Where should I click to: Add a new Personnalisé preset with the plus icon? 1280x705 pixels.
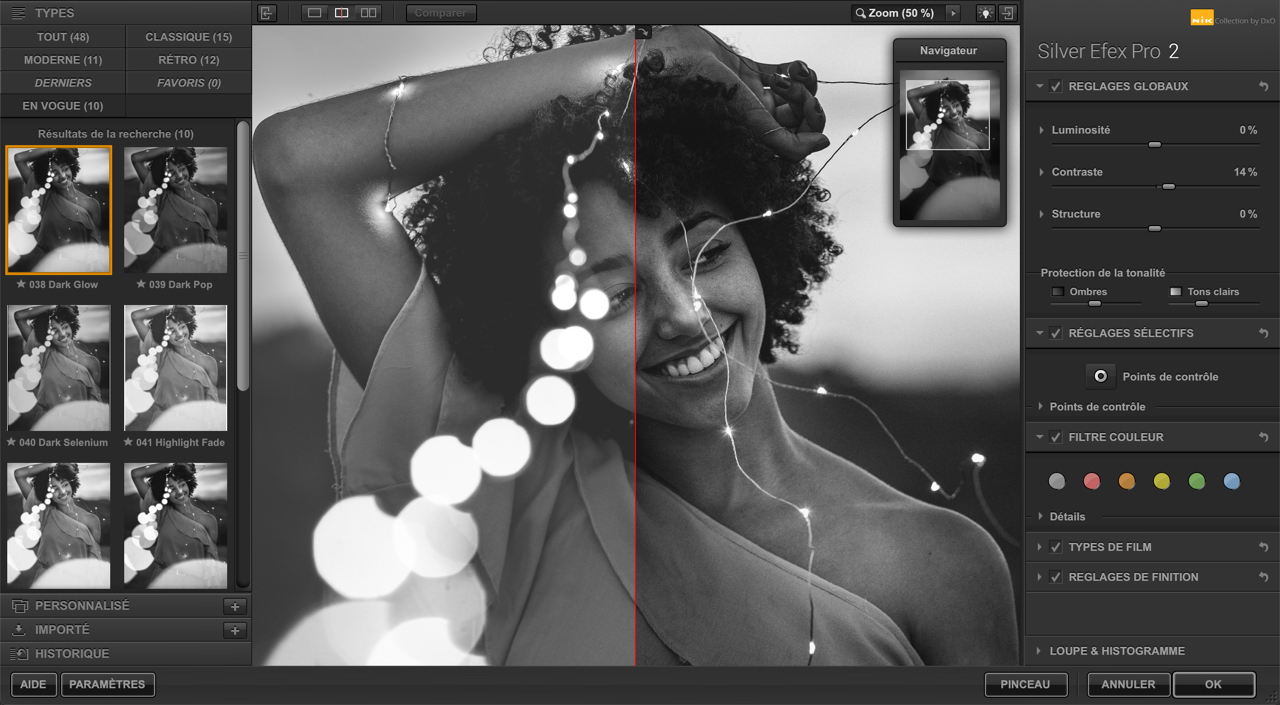pyautogui.click(x=234, y=606)
